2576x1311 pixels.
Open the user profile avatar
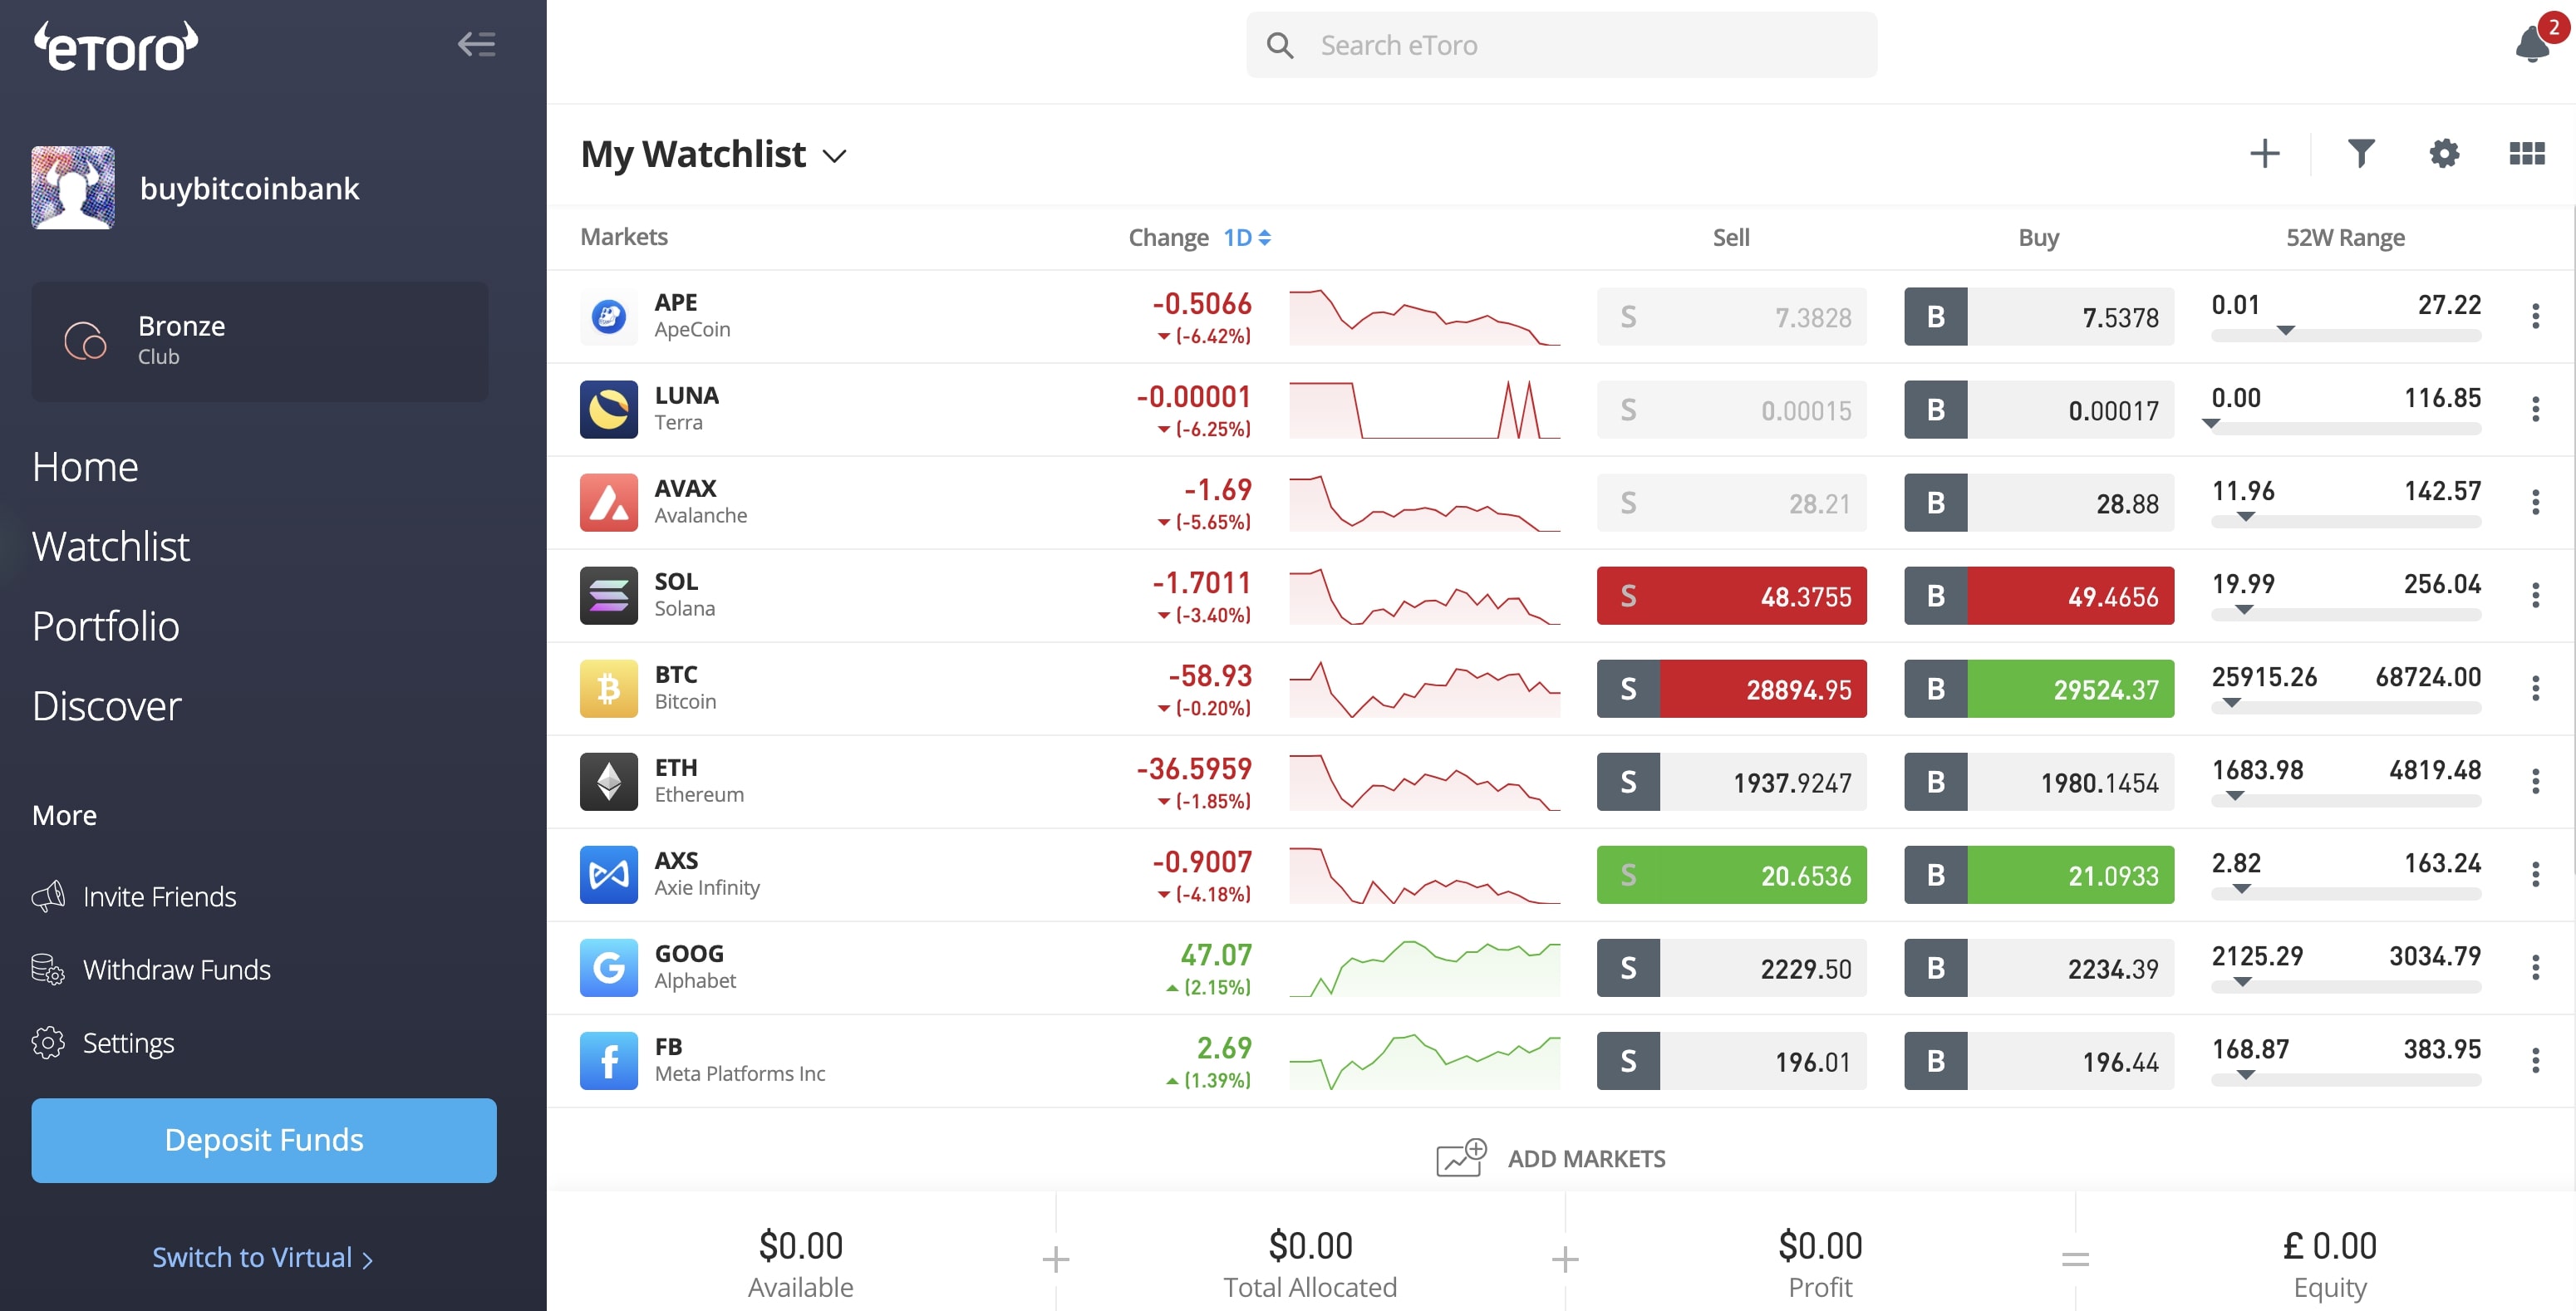click(x=73, y=188)
